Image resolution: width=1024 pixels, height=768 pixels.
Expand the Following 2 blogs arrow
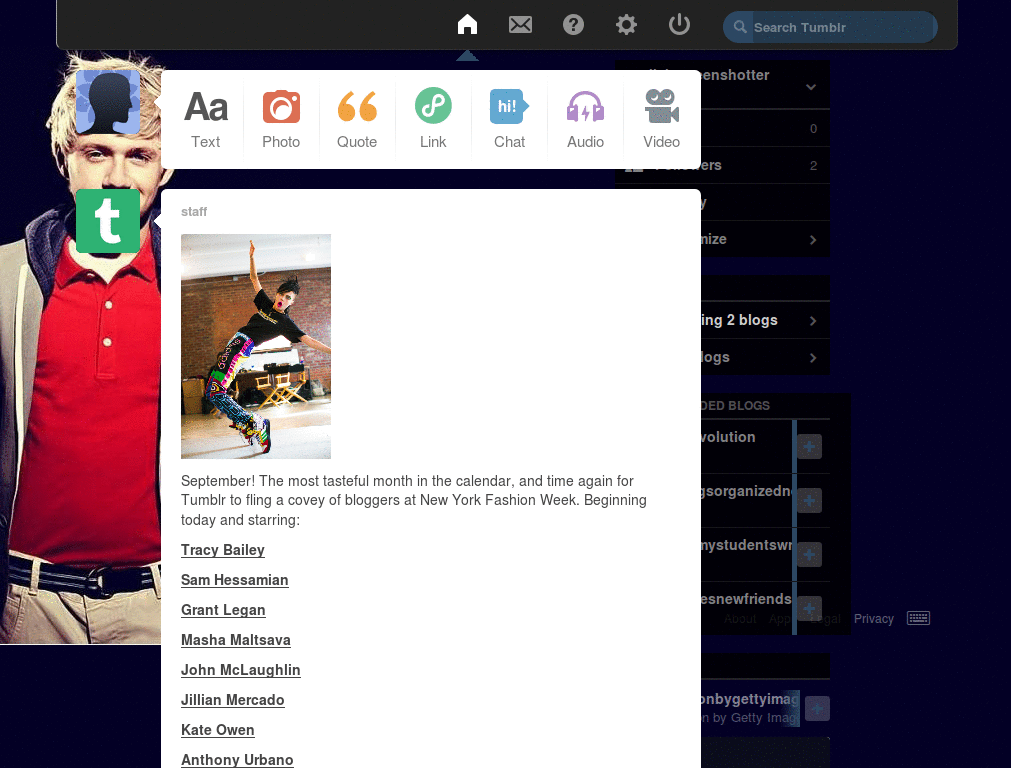[813, 321]
